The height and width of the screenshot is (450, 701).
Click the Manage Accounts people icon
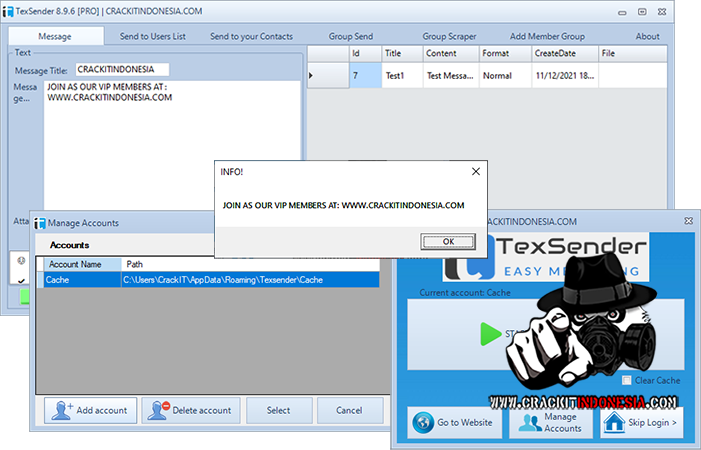click(x=529, y=423)
